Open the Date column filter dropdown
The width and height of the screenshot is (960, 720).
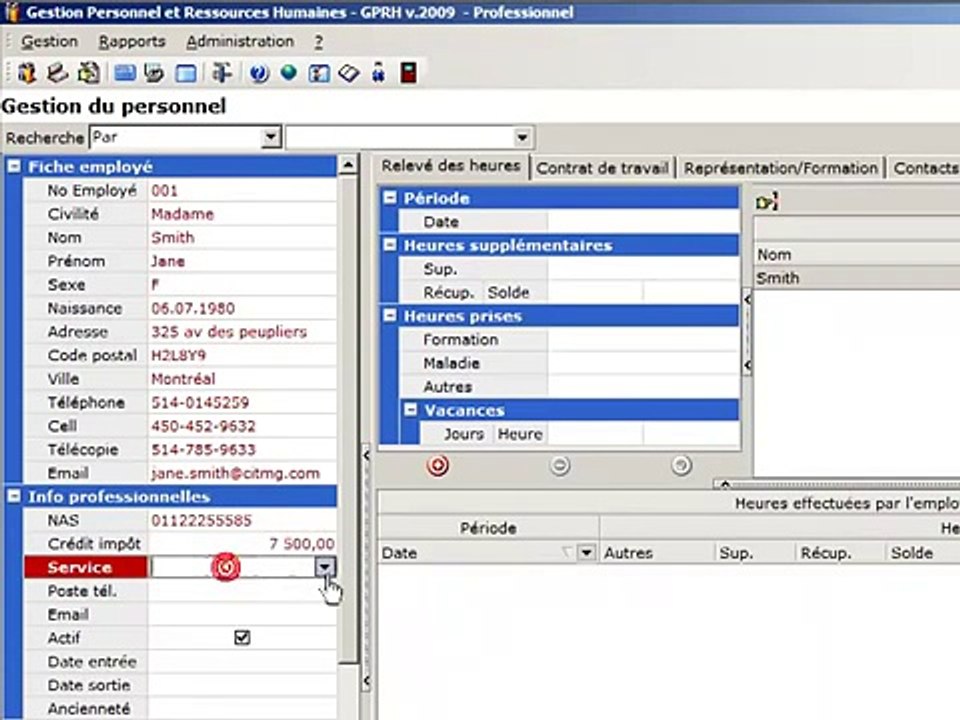tap(586, 553)
